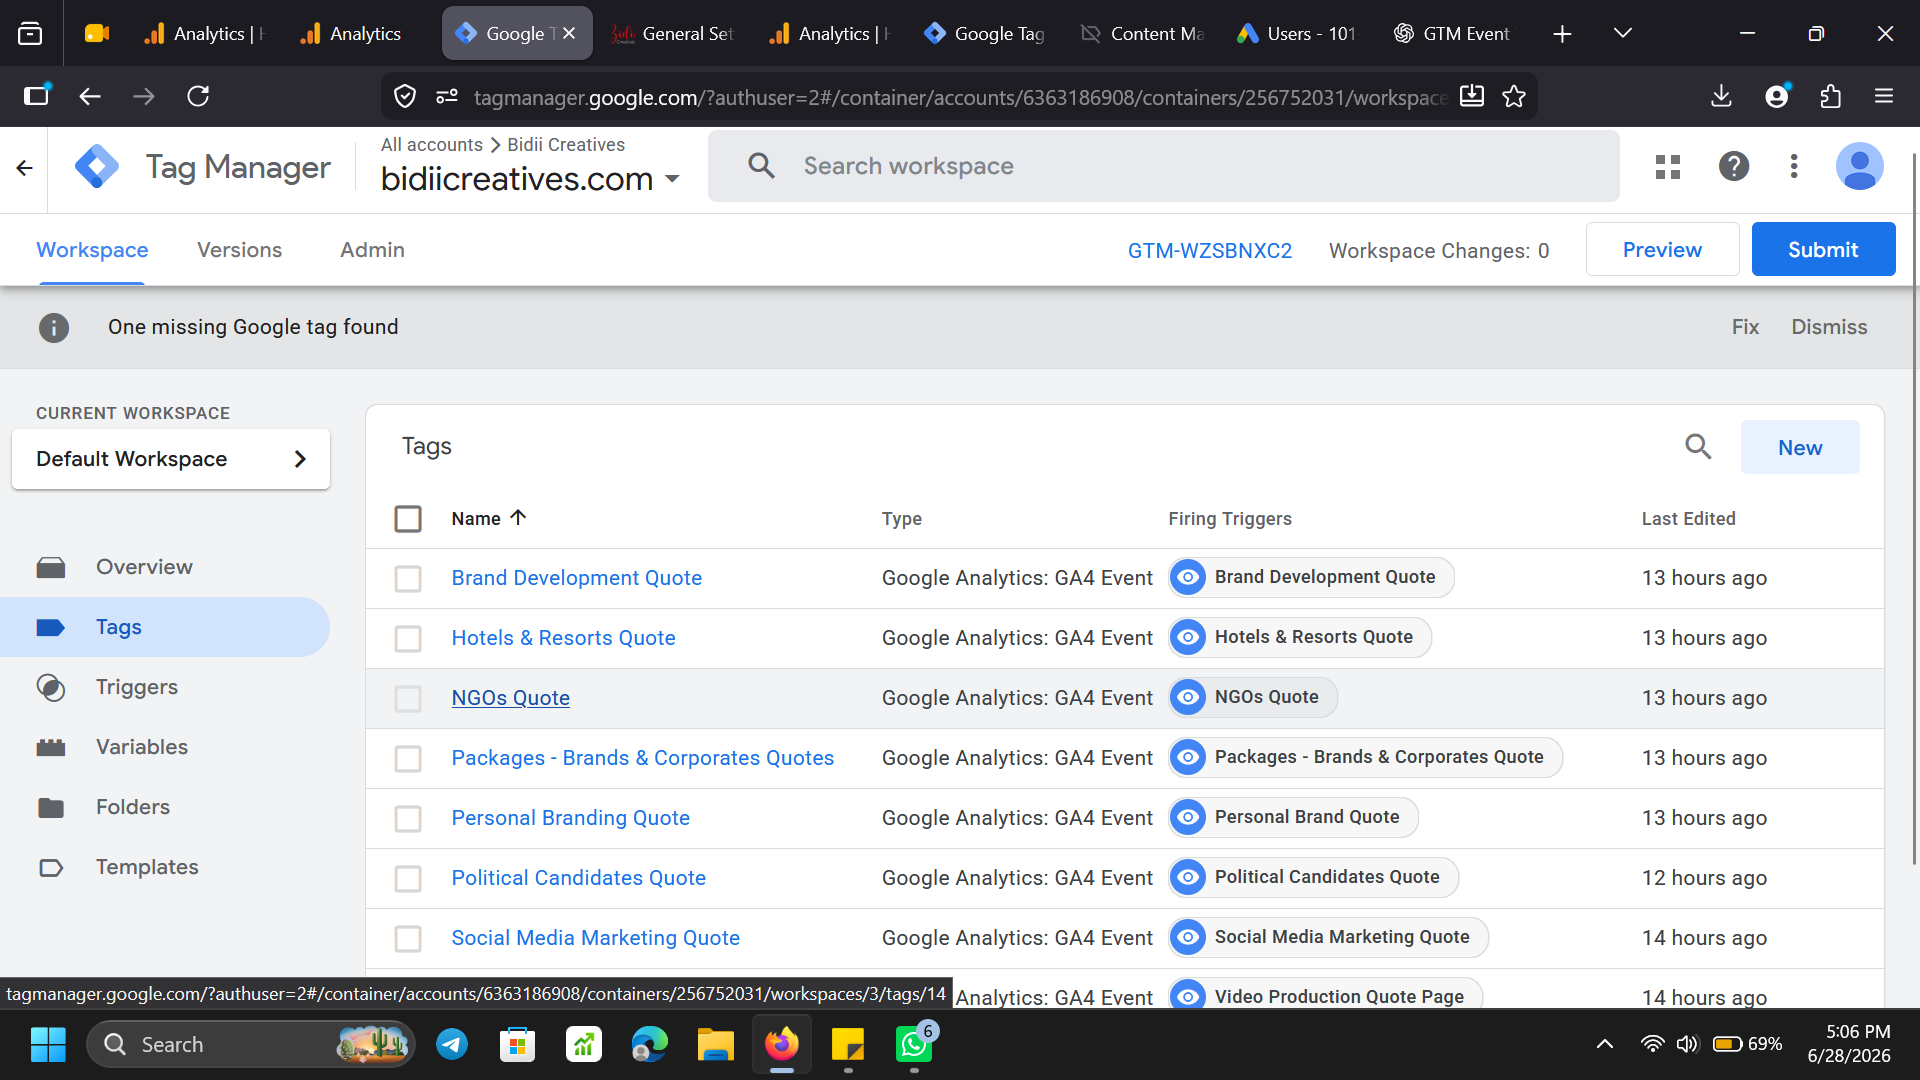Image resolution: width=1920 pixels, height=1080 pixels.
Task: Open Triggers in the sidebar
Action: coord(136,687)
